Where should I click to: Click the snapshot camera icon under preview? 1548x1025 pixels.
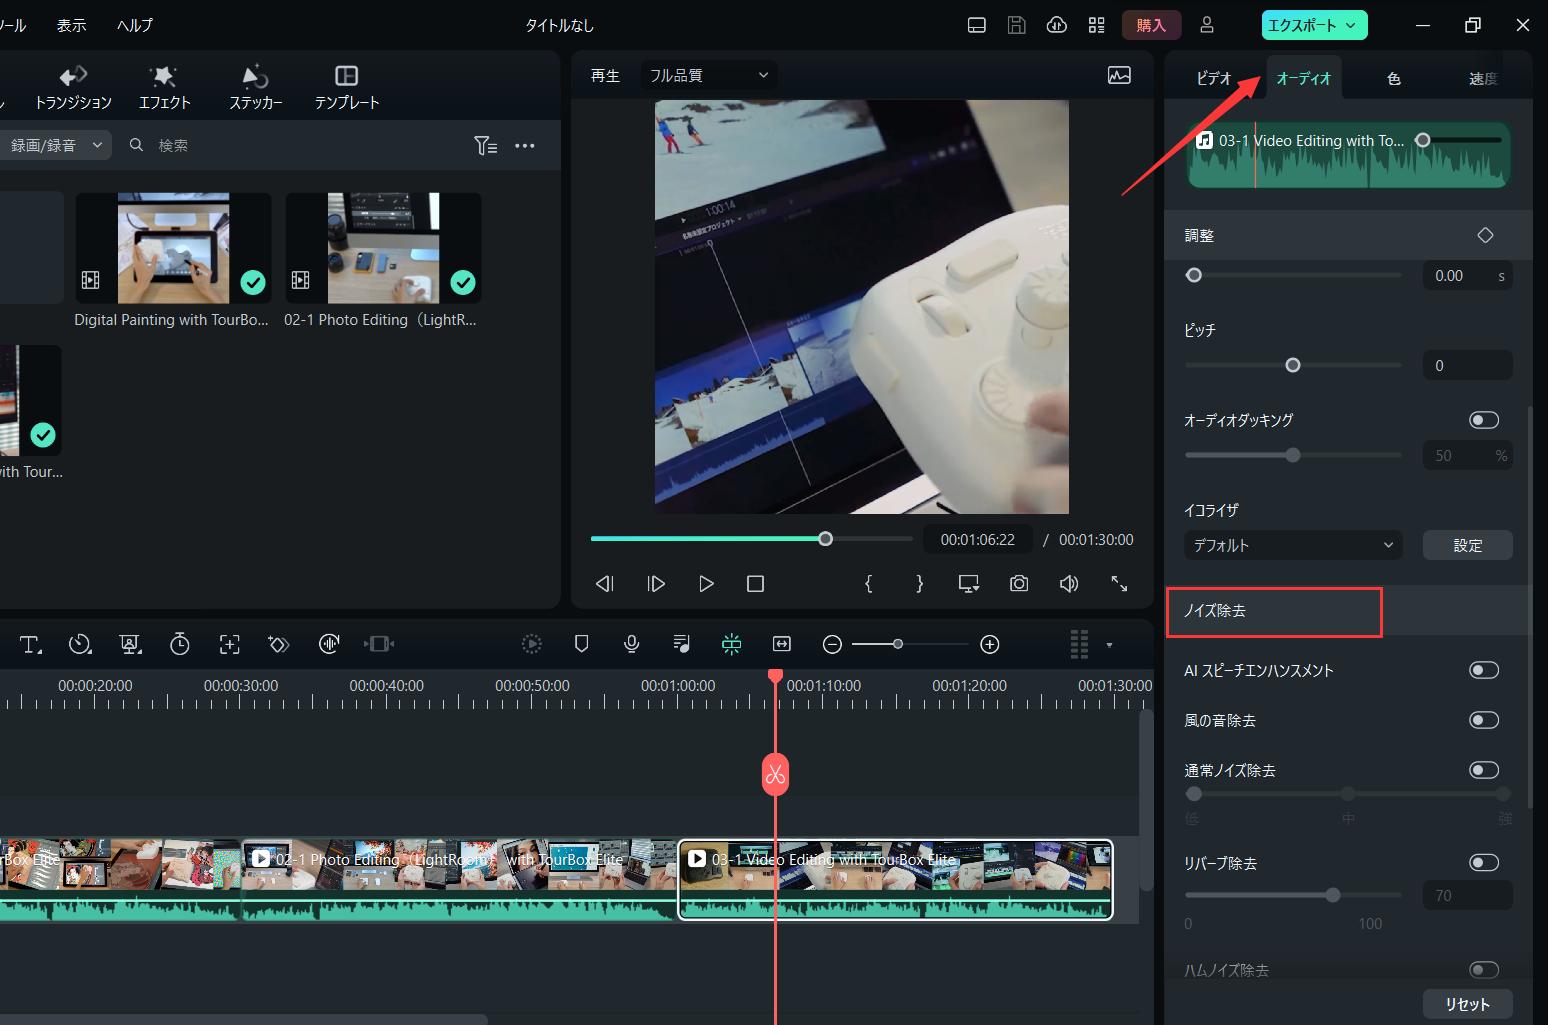tap(1018, 583)
